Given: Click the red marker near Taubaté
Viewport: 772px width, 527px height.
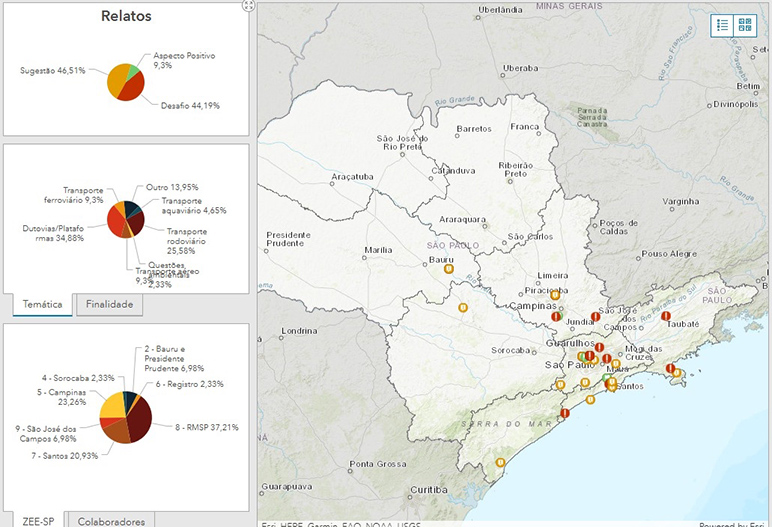Looking at the screenshot, I should pos(666,316).
